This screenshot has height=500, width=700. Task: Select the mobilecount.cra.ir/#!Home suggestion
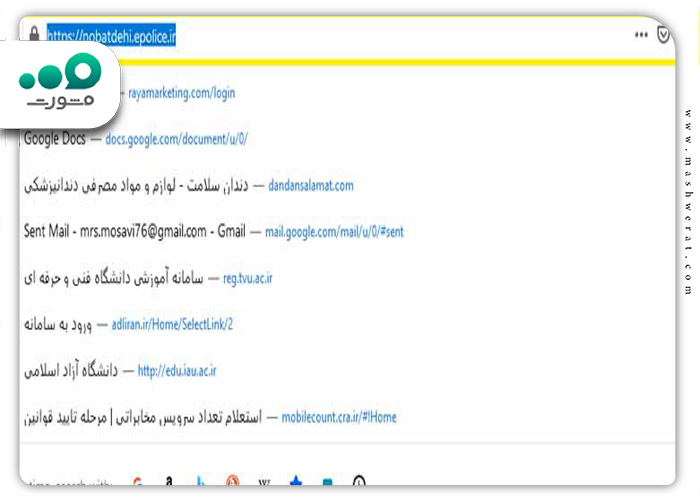[339, 417]
